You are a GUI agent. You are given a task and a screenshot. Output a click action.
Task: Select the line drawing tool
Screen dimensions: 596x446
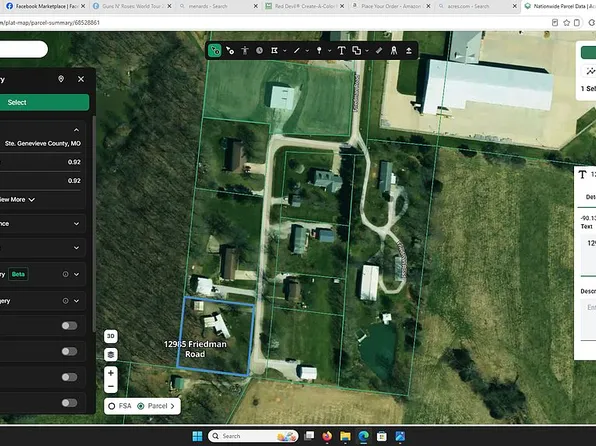coord(296,50)
